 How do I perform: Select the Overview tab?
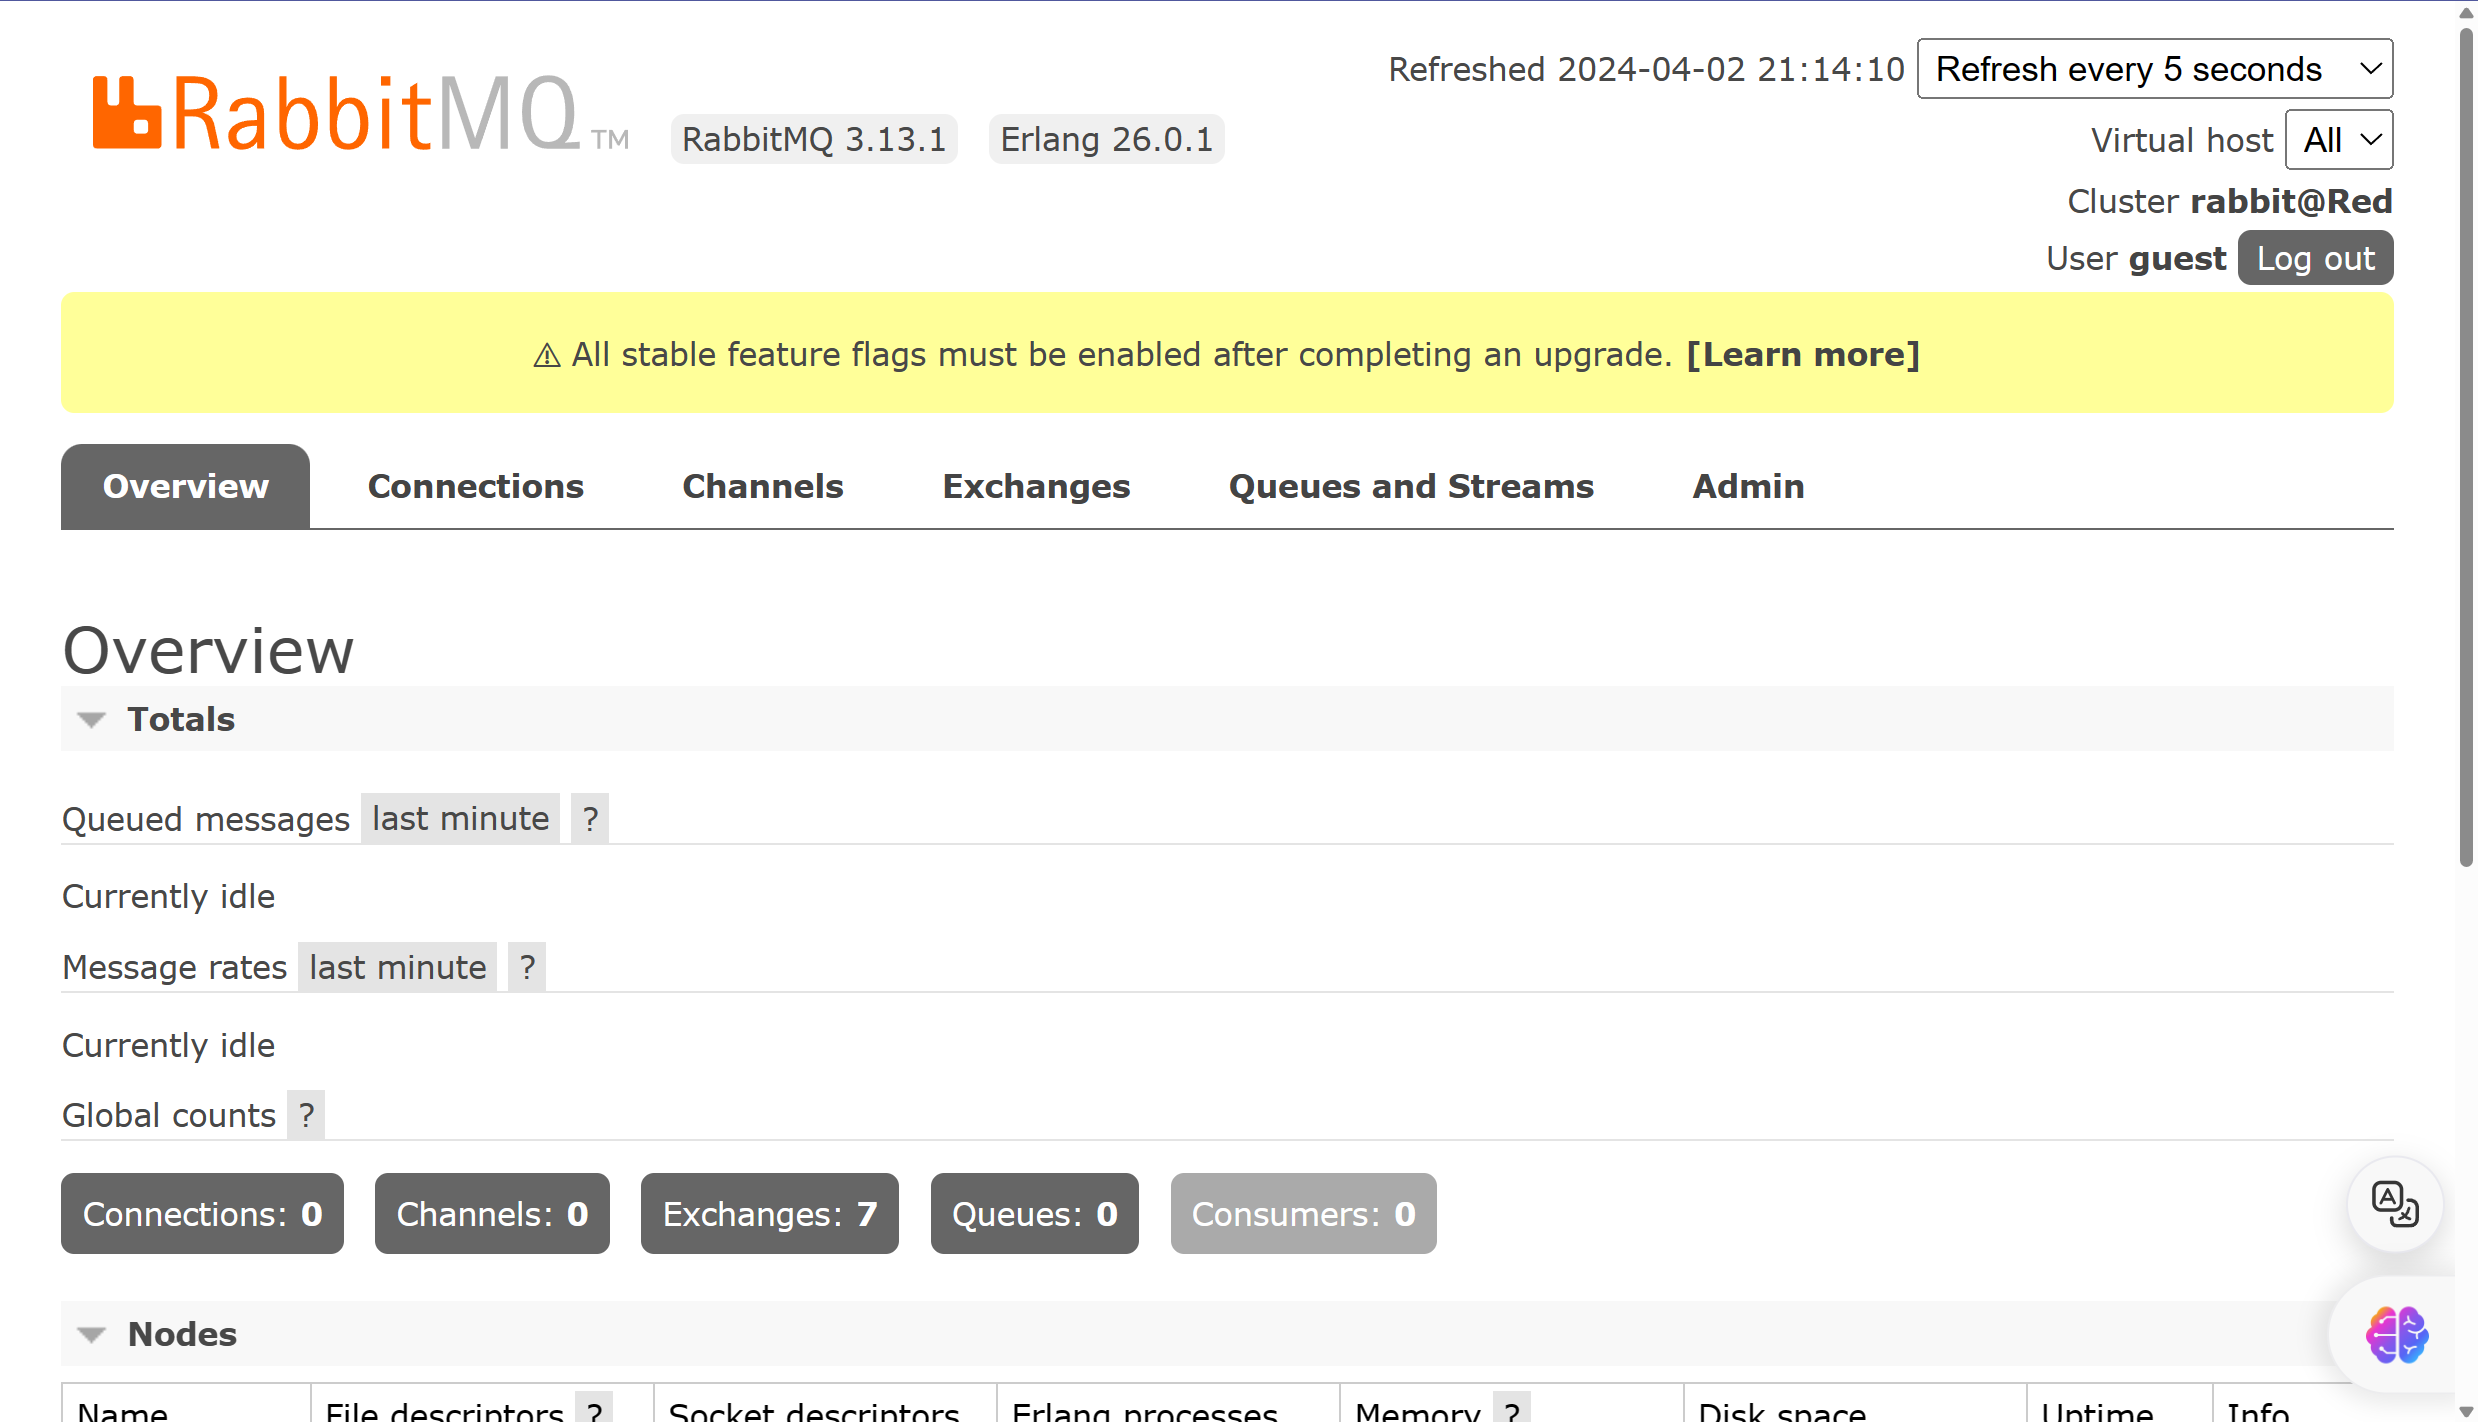click(185, 486)
